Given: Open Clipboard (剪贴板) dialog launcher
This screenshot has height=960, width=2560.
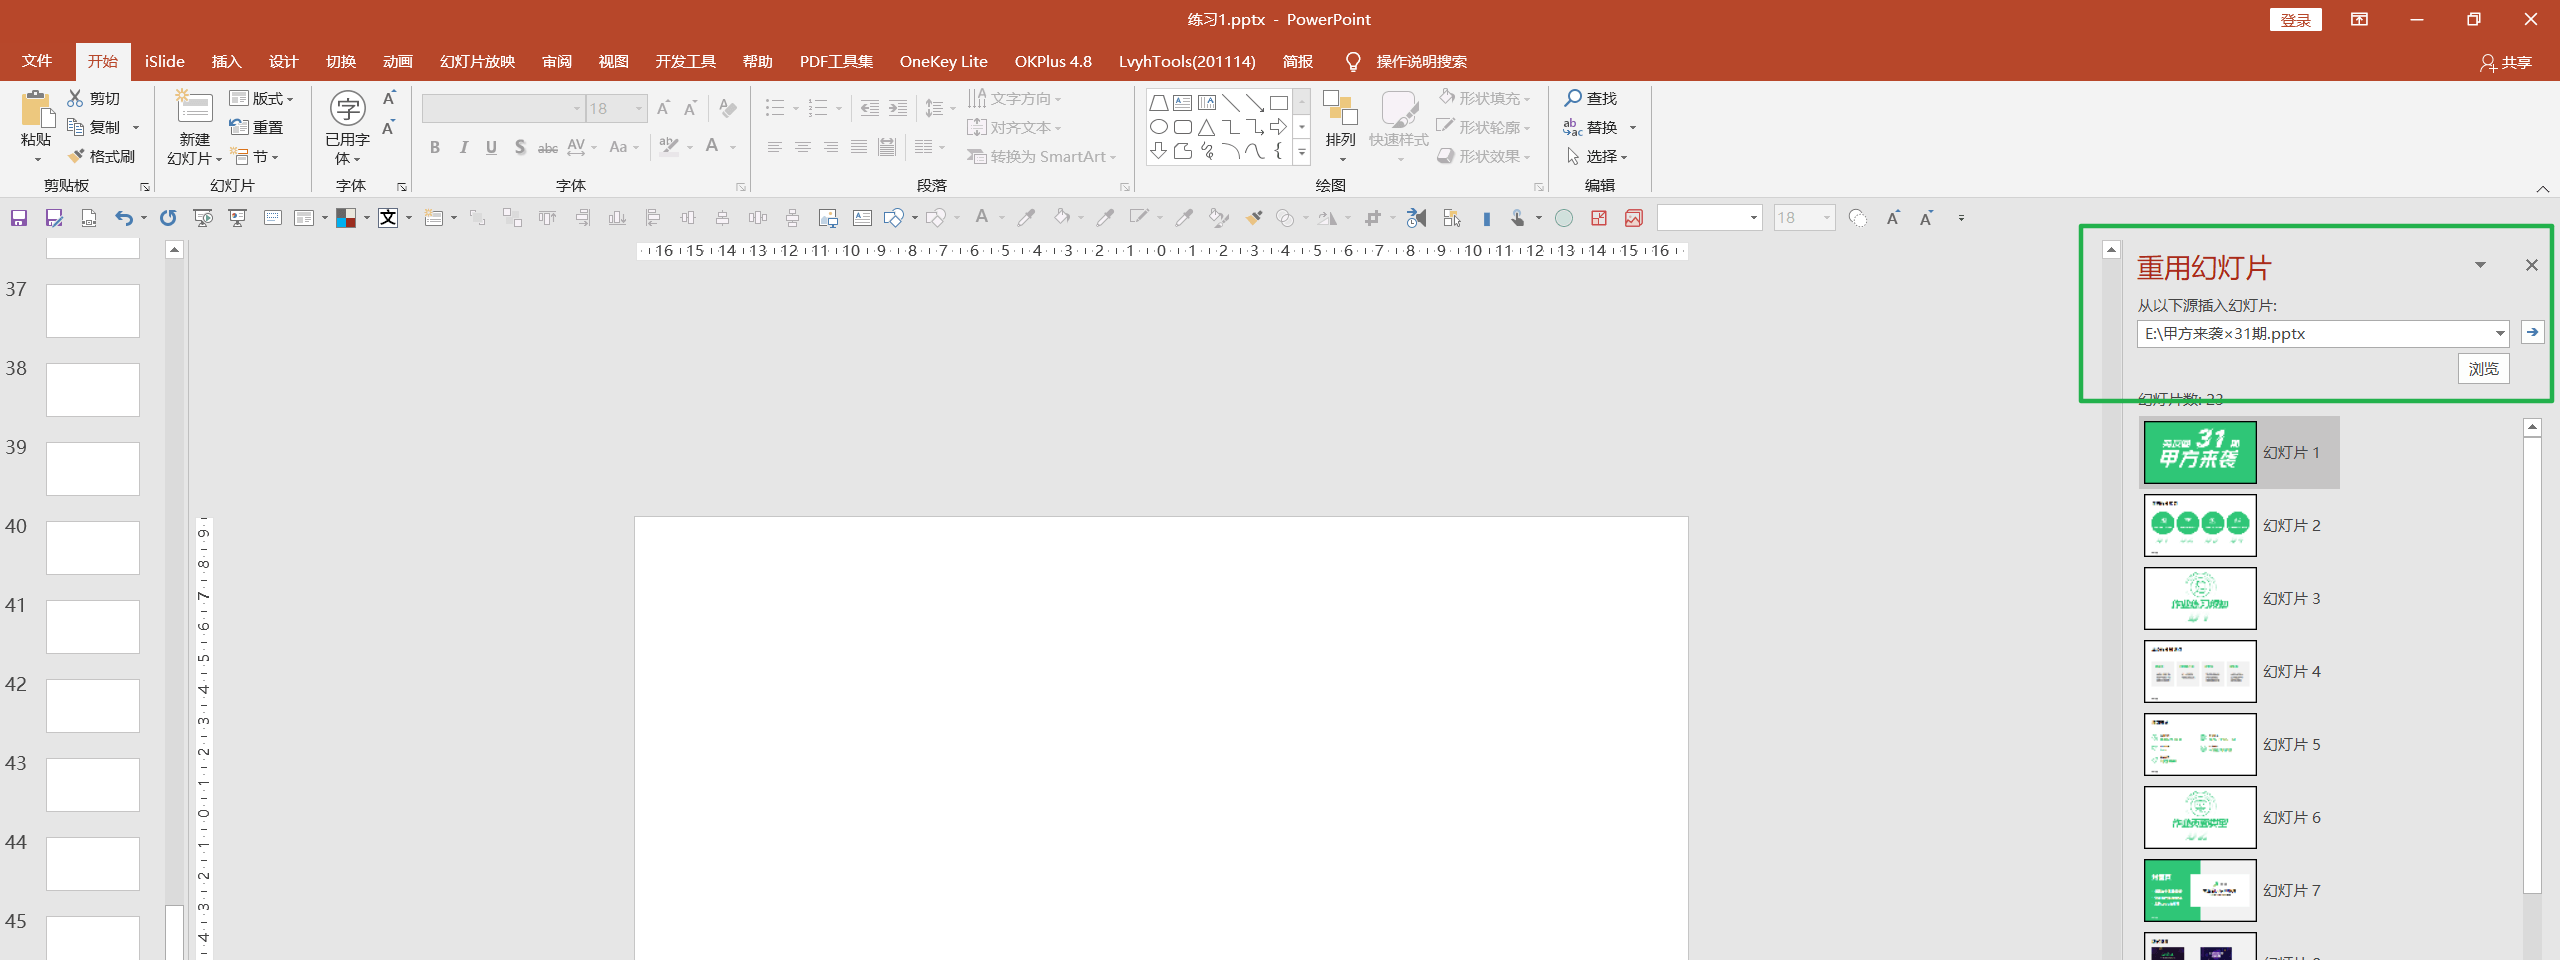Looking at the screenshot, I should click(145, 187).
